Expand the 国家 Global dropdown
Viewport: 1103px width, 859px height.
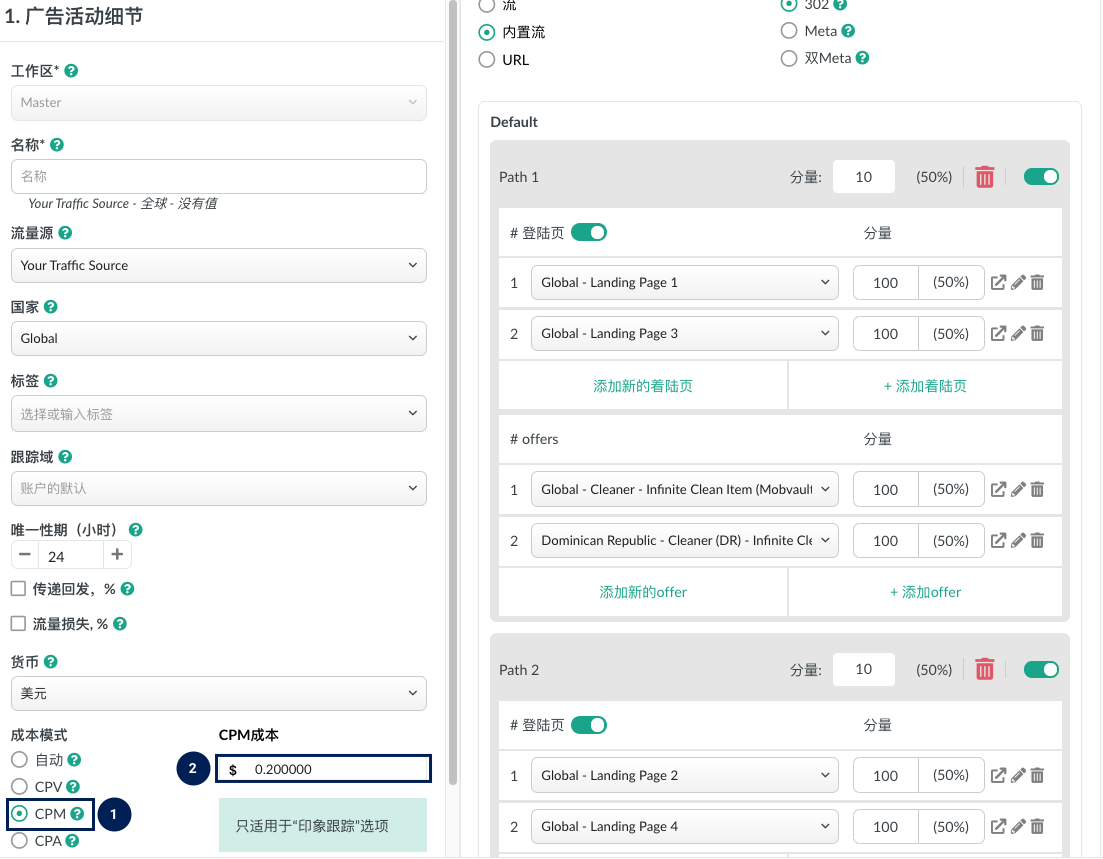pos(218,339)
